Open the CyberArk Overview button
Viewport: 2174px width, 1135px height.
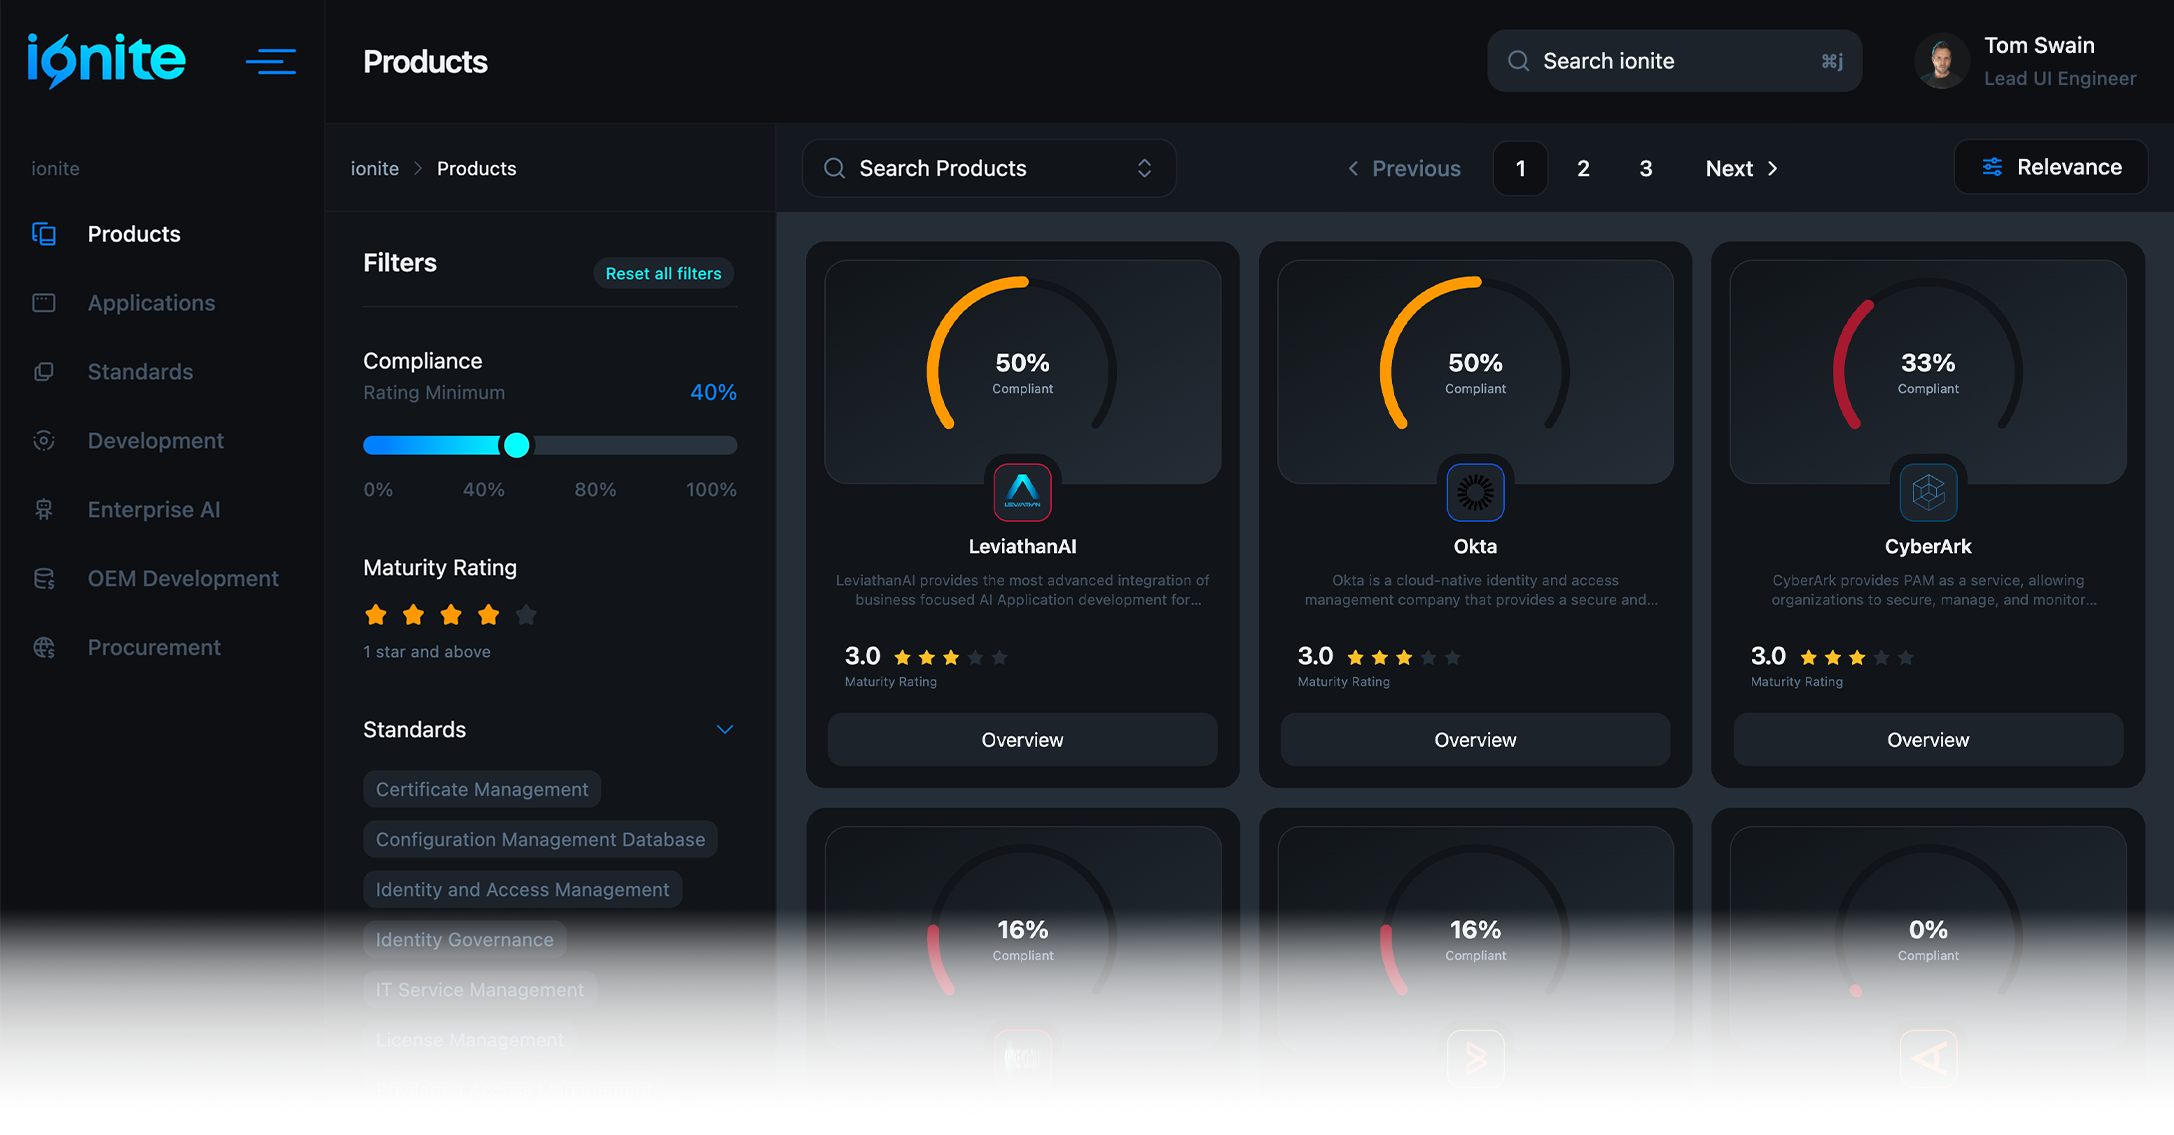coord(1928,740)
